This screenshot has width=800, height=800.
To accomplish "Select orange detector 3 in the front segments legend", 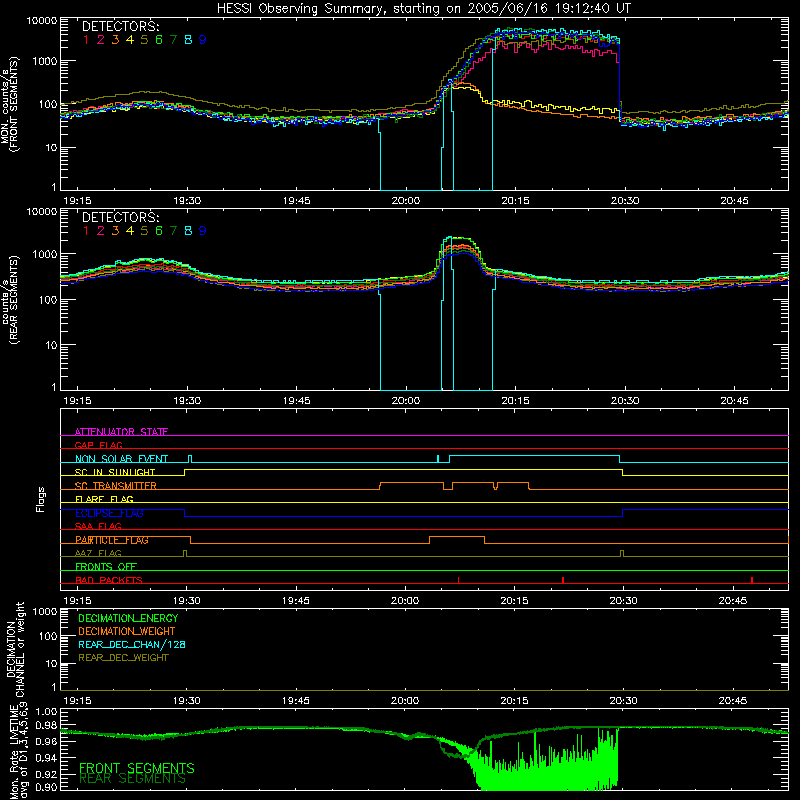I will (115, 40).
